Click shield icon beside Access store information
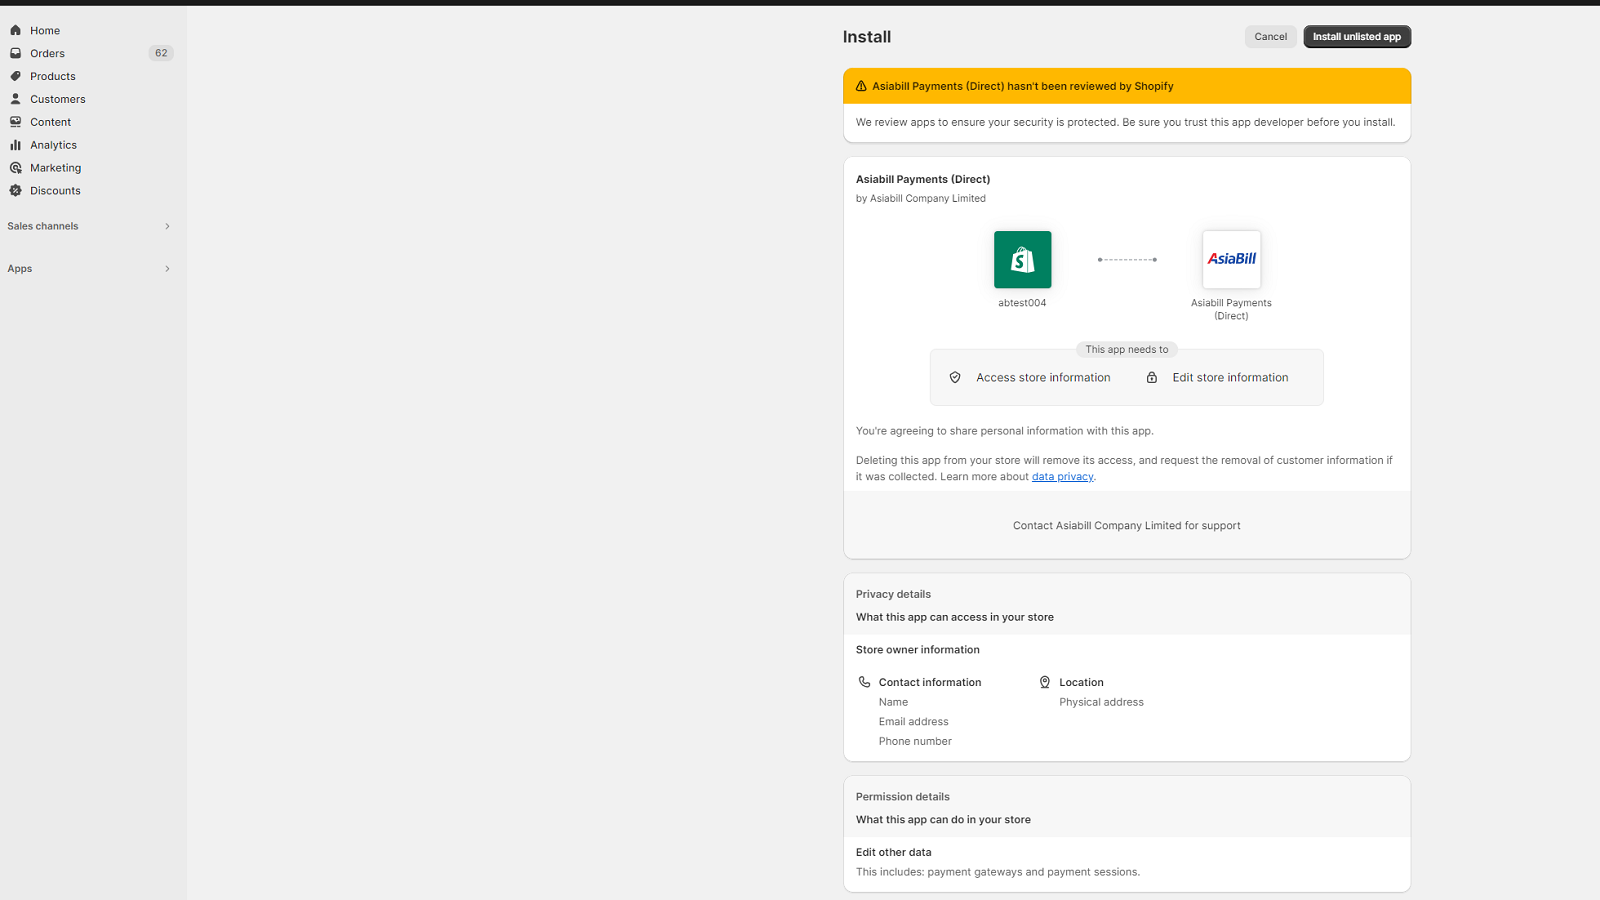This screenshot has width=1600, height=900. click(955, 377)
